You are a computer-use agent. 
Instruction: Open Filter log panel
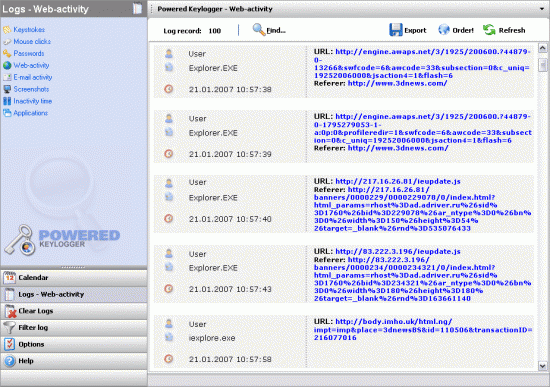click(x=74, y=328)
